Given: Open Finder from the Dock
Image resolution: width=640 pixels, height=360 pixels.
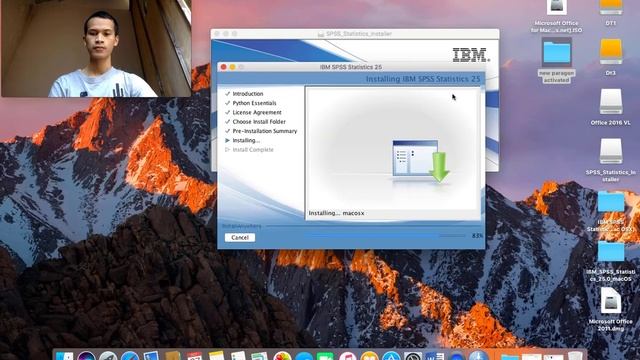Looking at the screenshot, I should point(64,356).
